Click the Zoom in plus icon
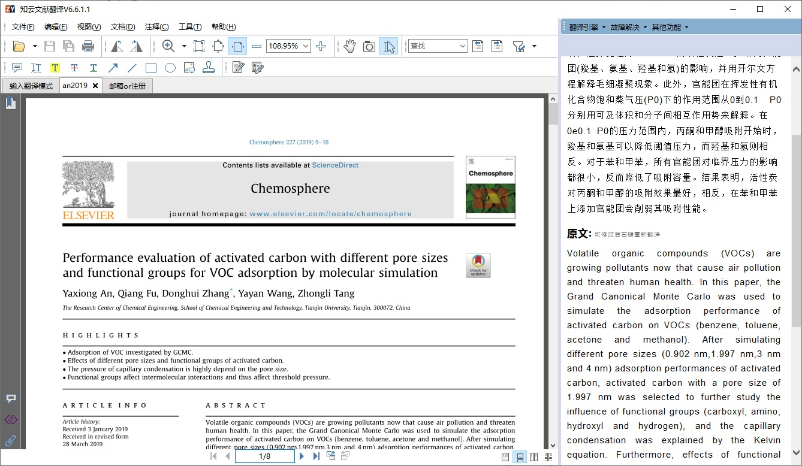The image size is (802, 466). pos(320,46)
